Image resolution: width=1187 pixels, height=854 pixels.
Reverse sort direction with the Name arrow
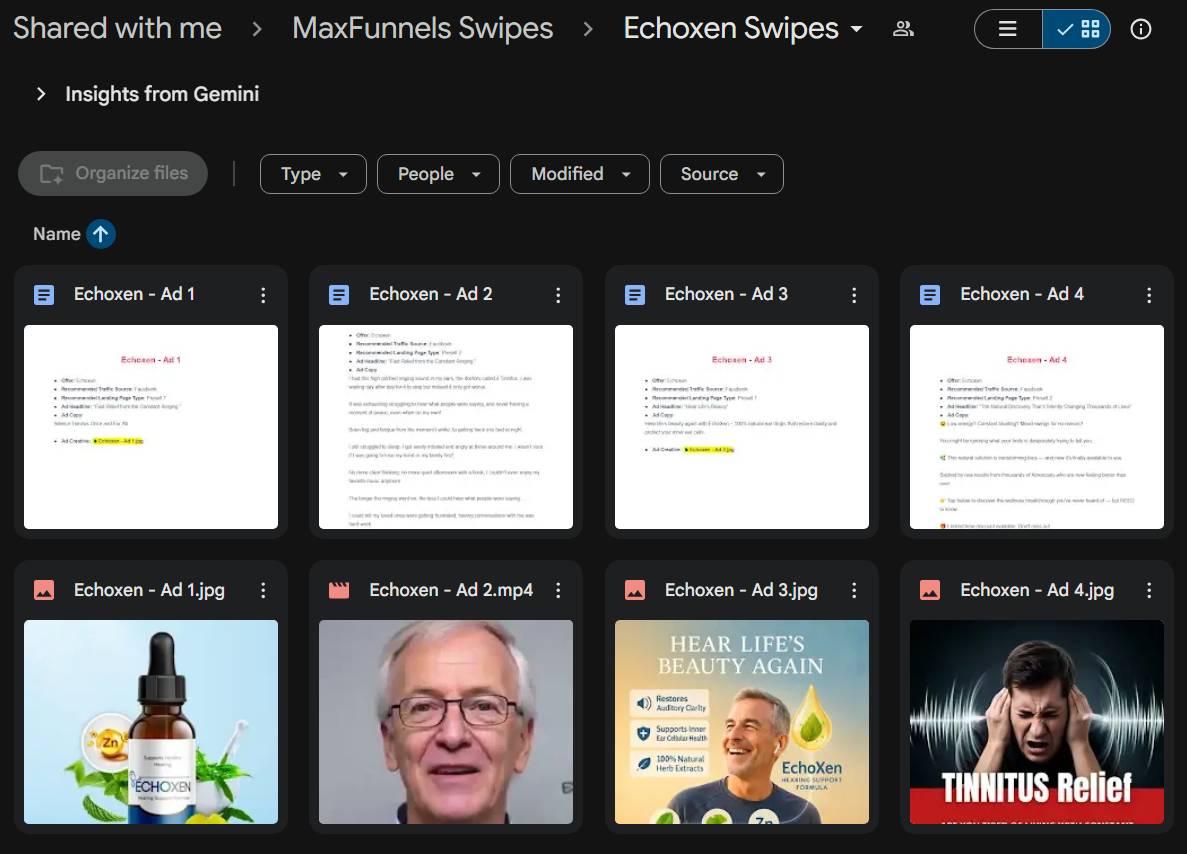pyautogui.click(x=100, y=234)
